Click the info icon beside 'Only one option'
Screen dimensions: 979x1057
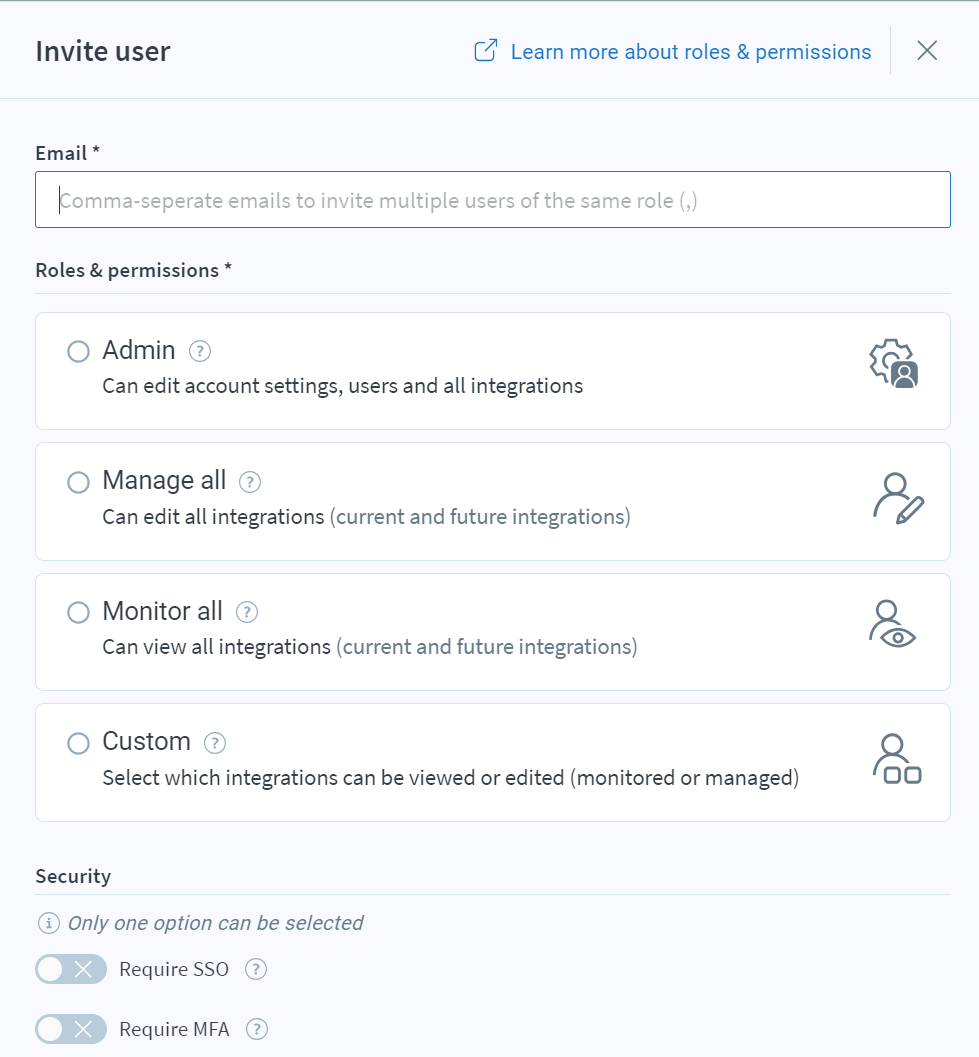coord(49,923)
